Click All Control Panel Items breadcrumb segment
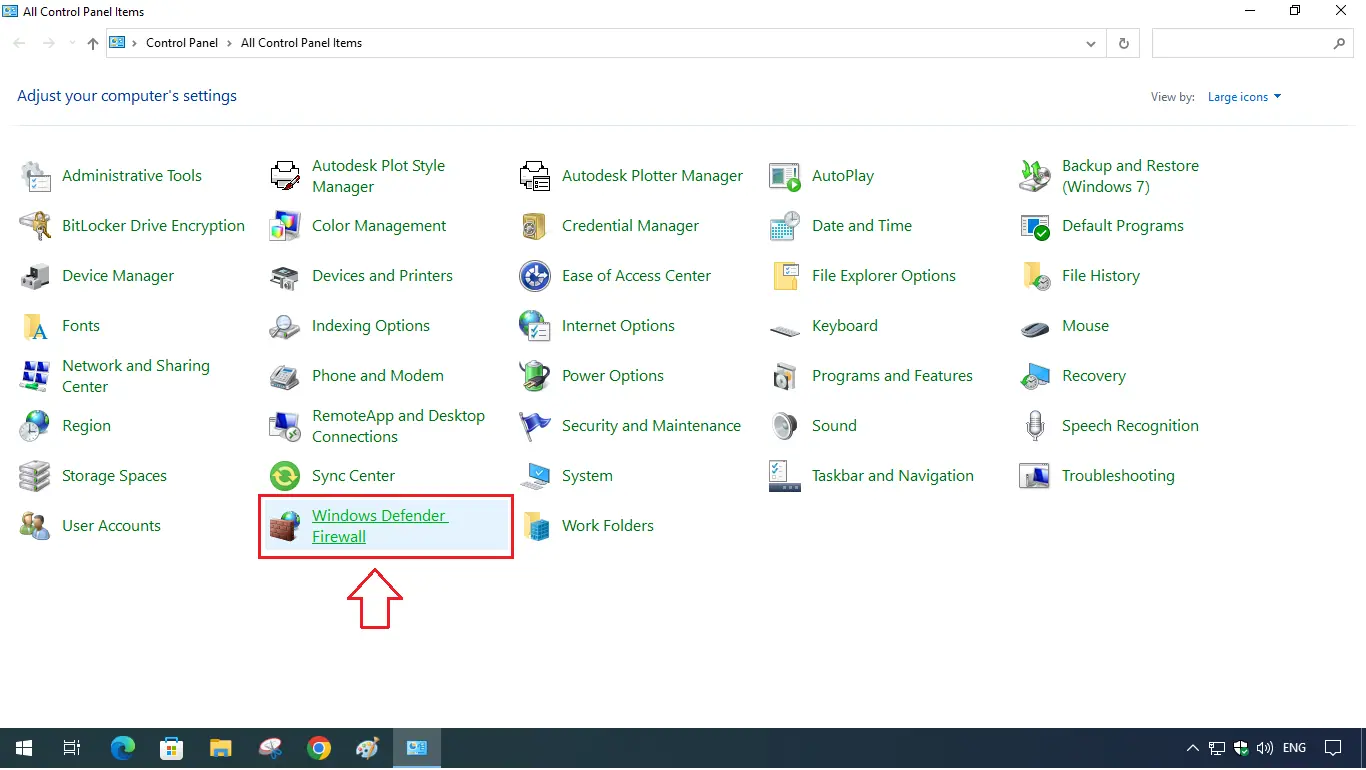1366x770 pixels. coord(301,43)
